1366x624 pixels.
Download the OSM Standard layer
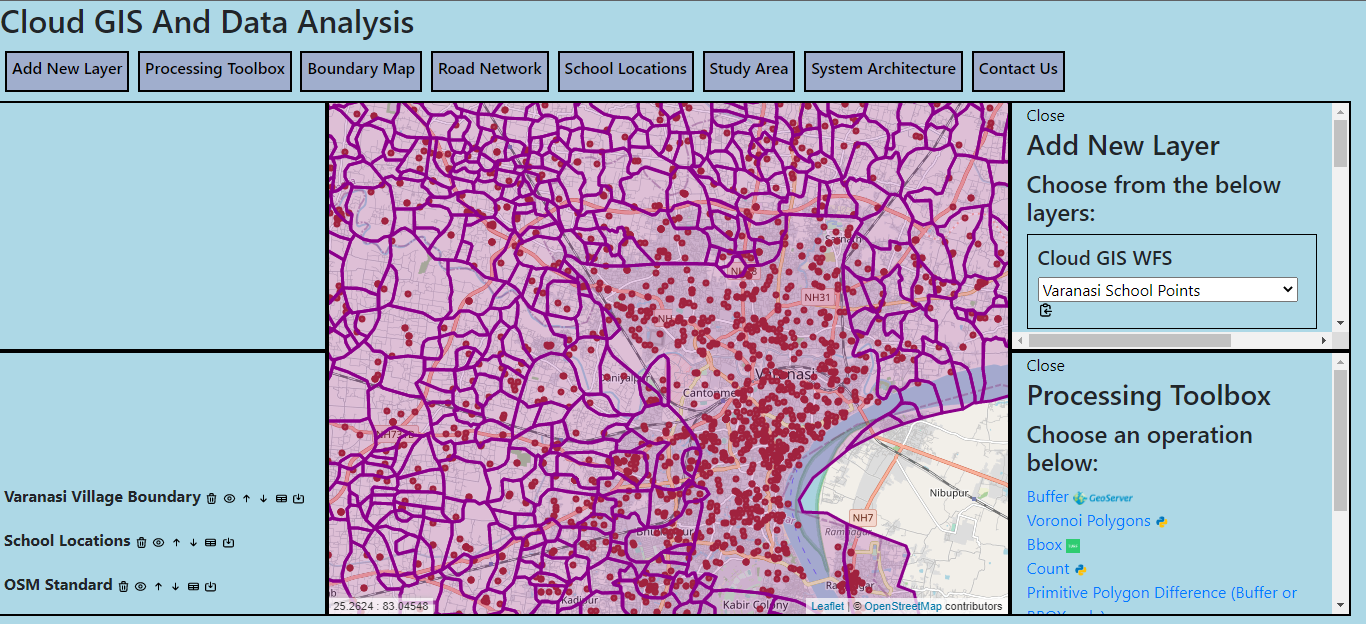click(x=210, y=586)
